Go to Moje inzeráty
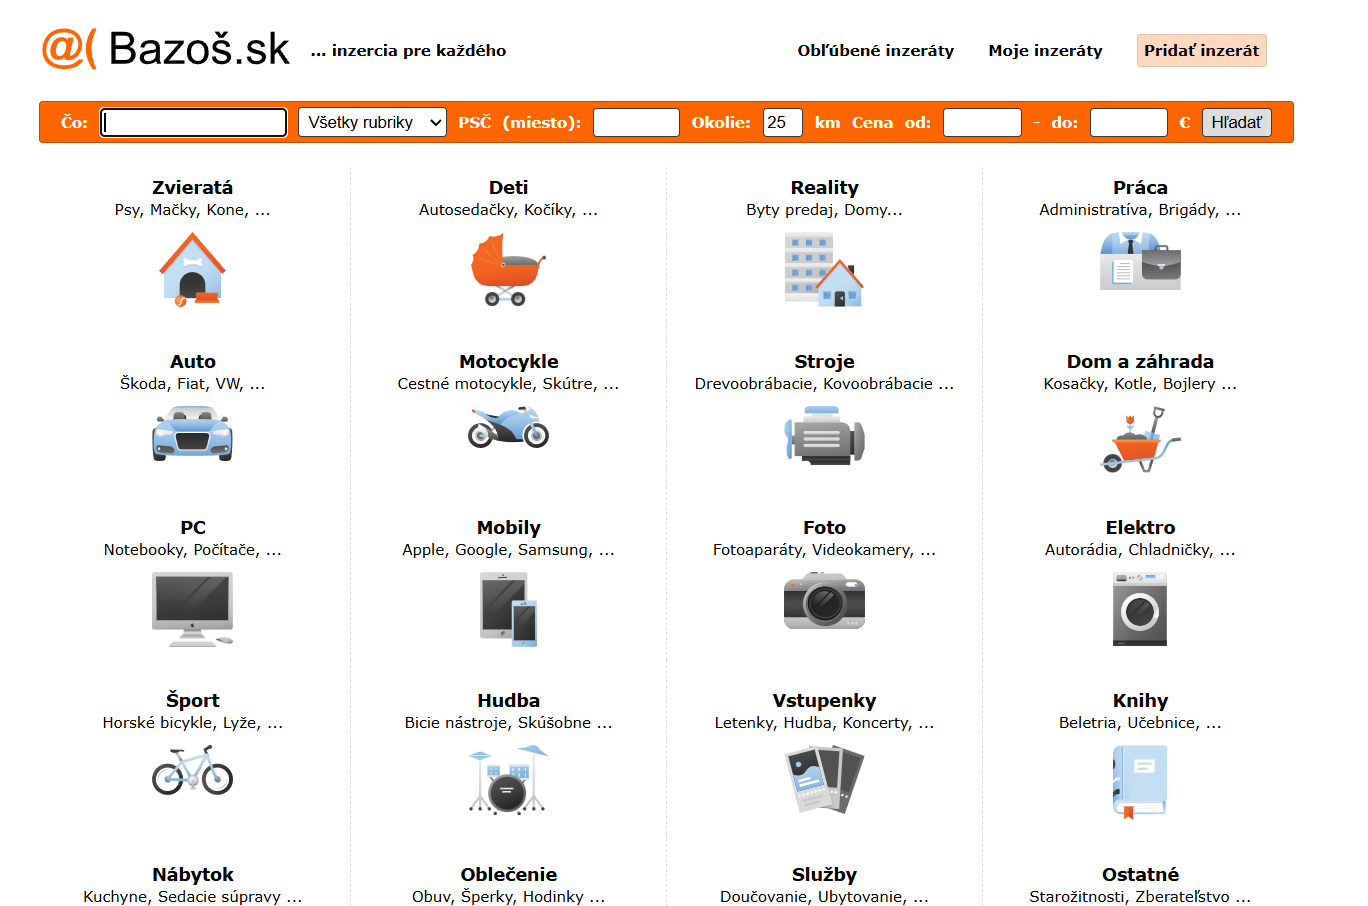This screenshot has width=1368, height=906. click(1045, 50)
